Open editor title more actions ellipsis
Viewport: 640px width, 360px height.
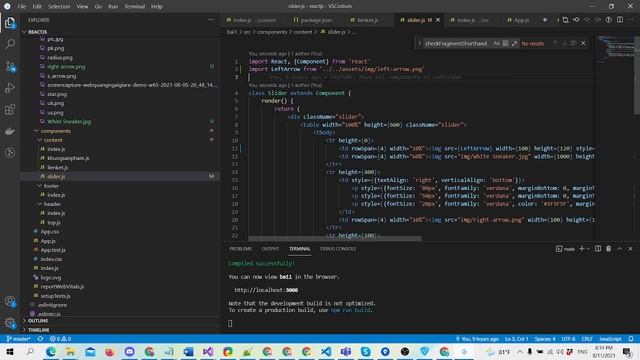(x=631, y=20)
